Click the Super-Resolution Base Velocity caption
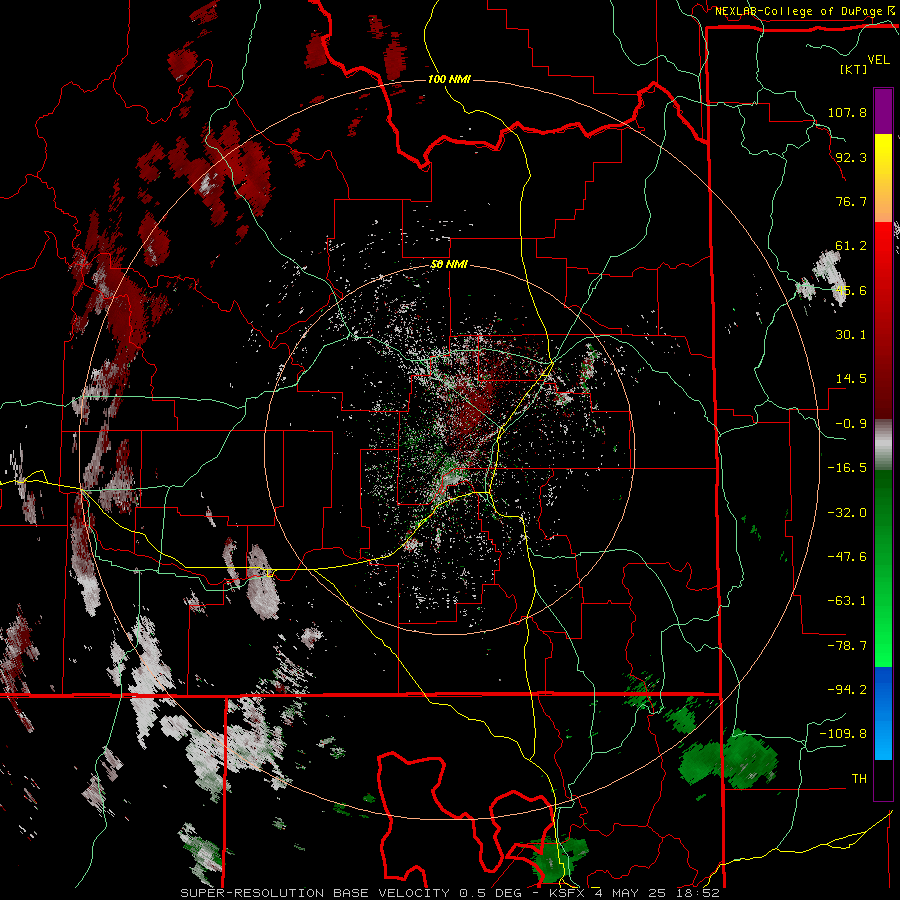 [x=449, y=893]
